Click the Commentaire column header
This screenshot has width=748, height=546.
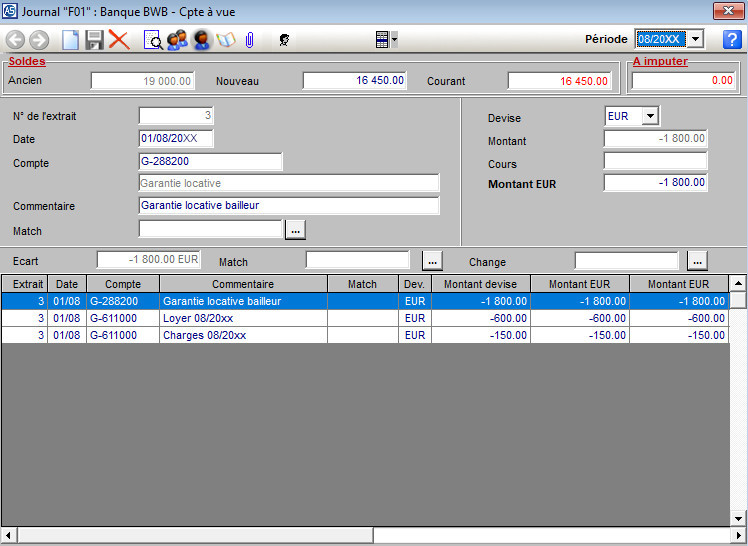tap(243, 284)
